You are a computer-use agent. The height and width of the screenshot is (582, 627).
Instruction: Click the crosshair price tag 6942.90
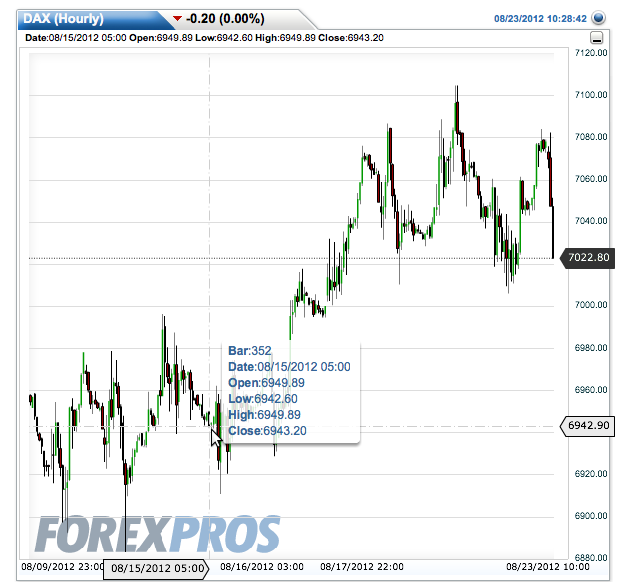tap(587, 425)
